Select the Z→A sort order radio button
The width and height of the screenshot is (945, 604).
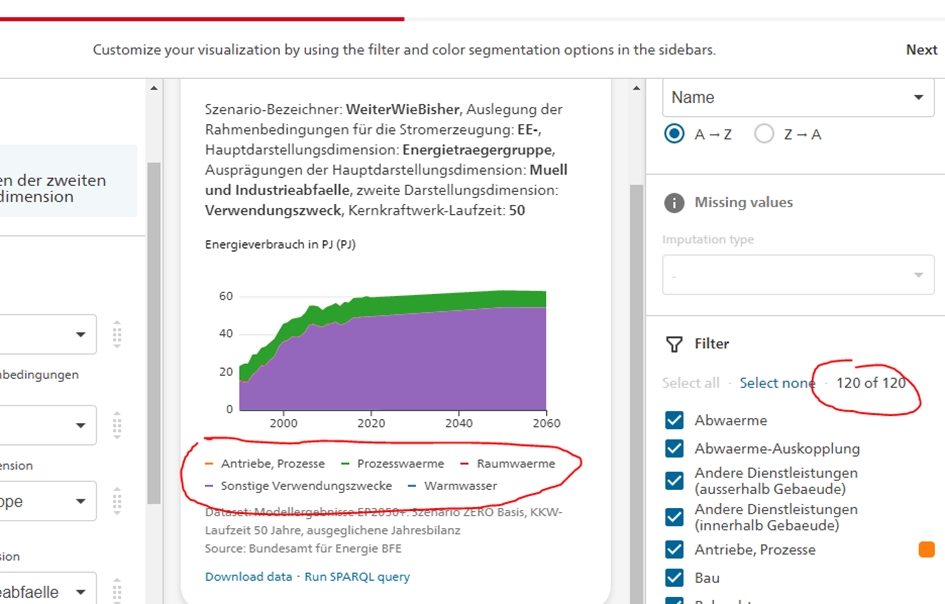tap(764, 133)
